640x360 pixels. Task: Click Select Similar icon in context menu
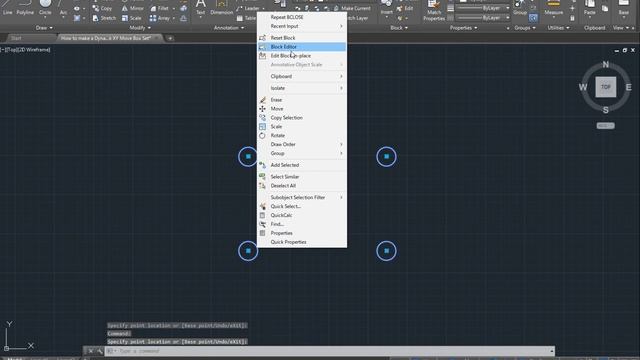[262, 177]
